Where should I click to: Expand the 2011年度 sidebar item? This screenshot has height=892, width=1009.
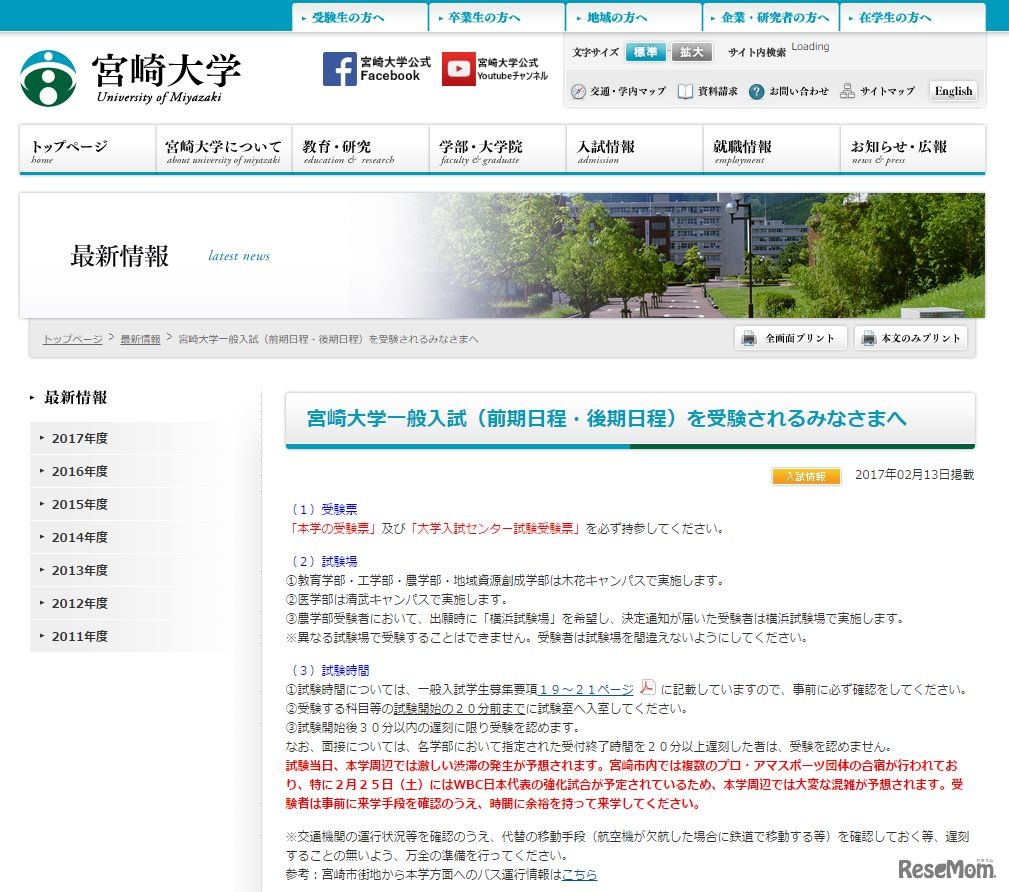[79, 636]
